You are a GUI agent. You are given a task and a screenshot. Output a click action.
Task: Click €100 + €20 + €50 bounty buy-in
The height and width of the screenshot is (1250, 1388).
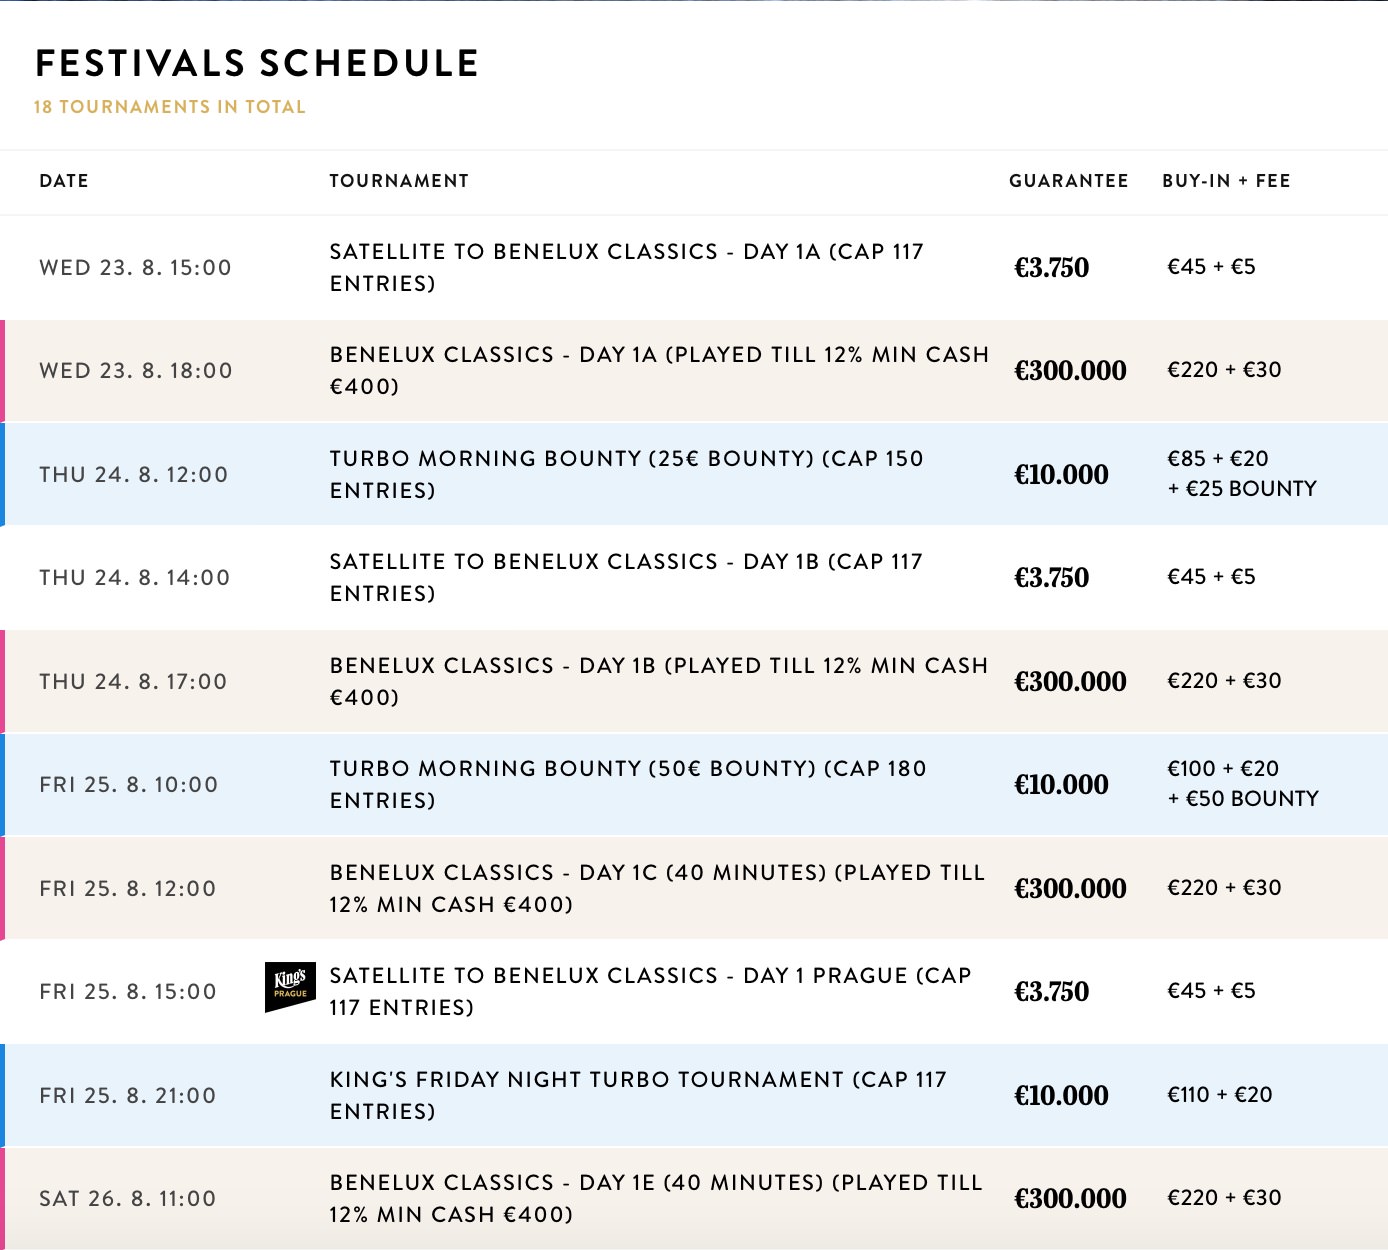(1242, 783)
